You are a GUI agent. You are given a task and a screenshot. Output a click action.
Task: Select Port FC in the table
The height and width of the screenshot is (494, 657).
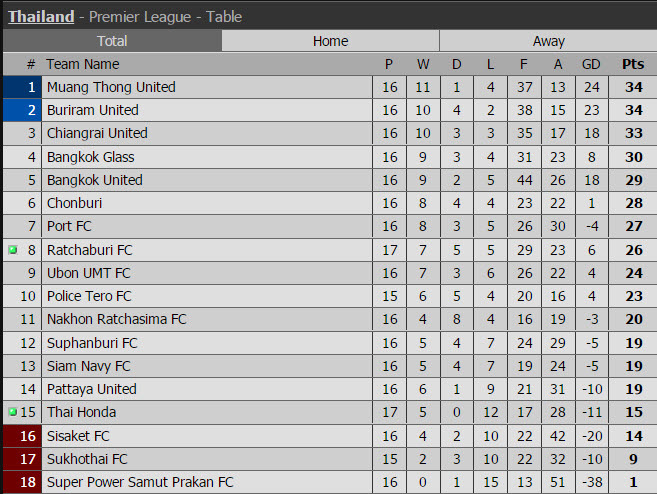(x=69, y=226)
